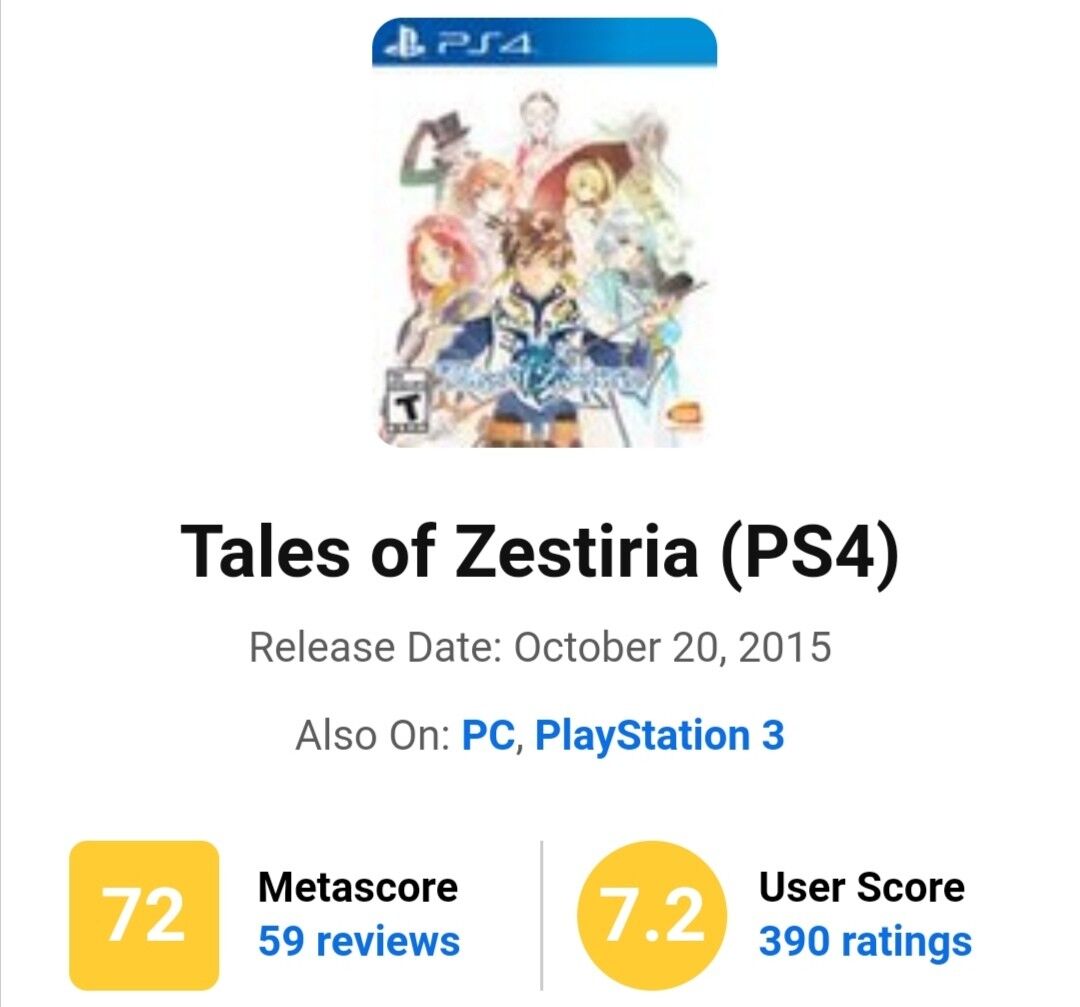Click the Tales of Zestiria cover logo
The image size is (1080, 1007).
coord(544,381)
